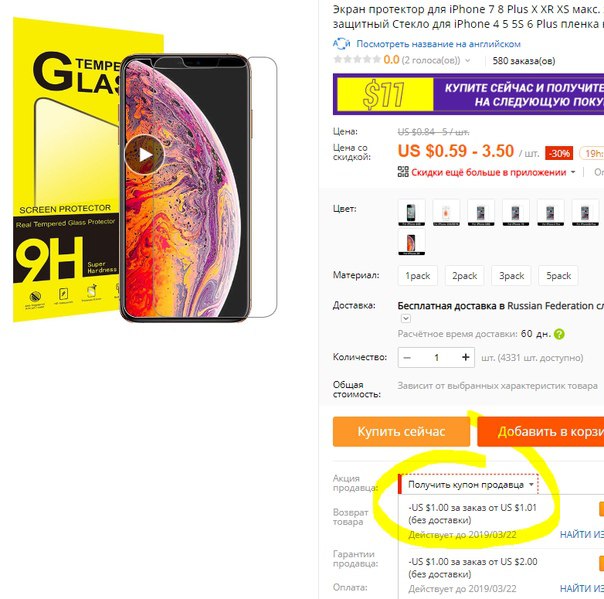Image resolution: width=604 pixels, height=599 pixels.
Task: Decrease quantity with the minus button
Action: click(x=407, y=357)
